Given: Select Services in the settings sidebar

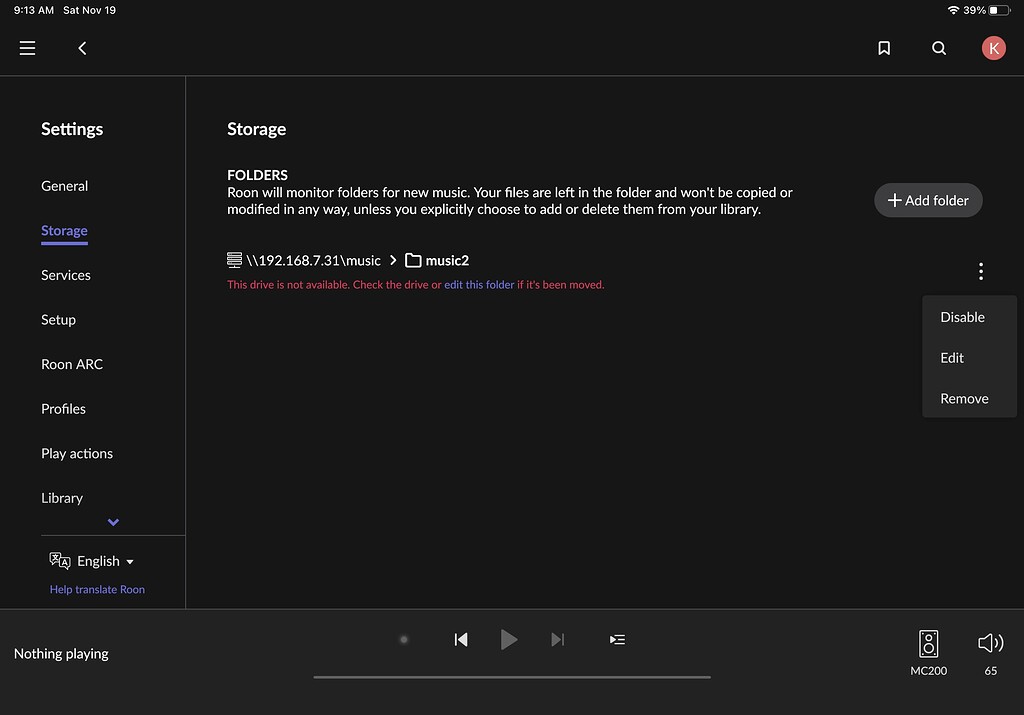Looking at the screenshot, I should tap(65, 274).
